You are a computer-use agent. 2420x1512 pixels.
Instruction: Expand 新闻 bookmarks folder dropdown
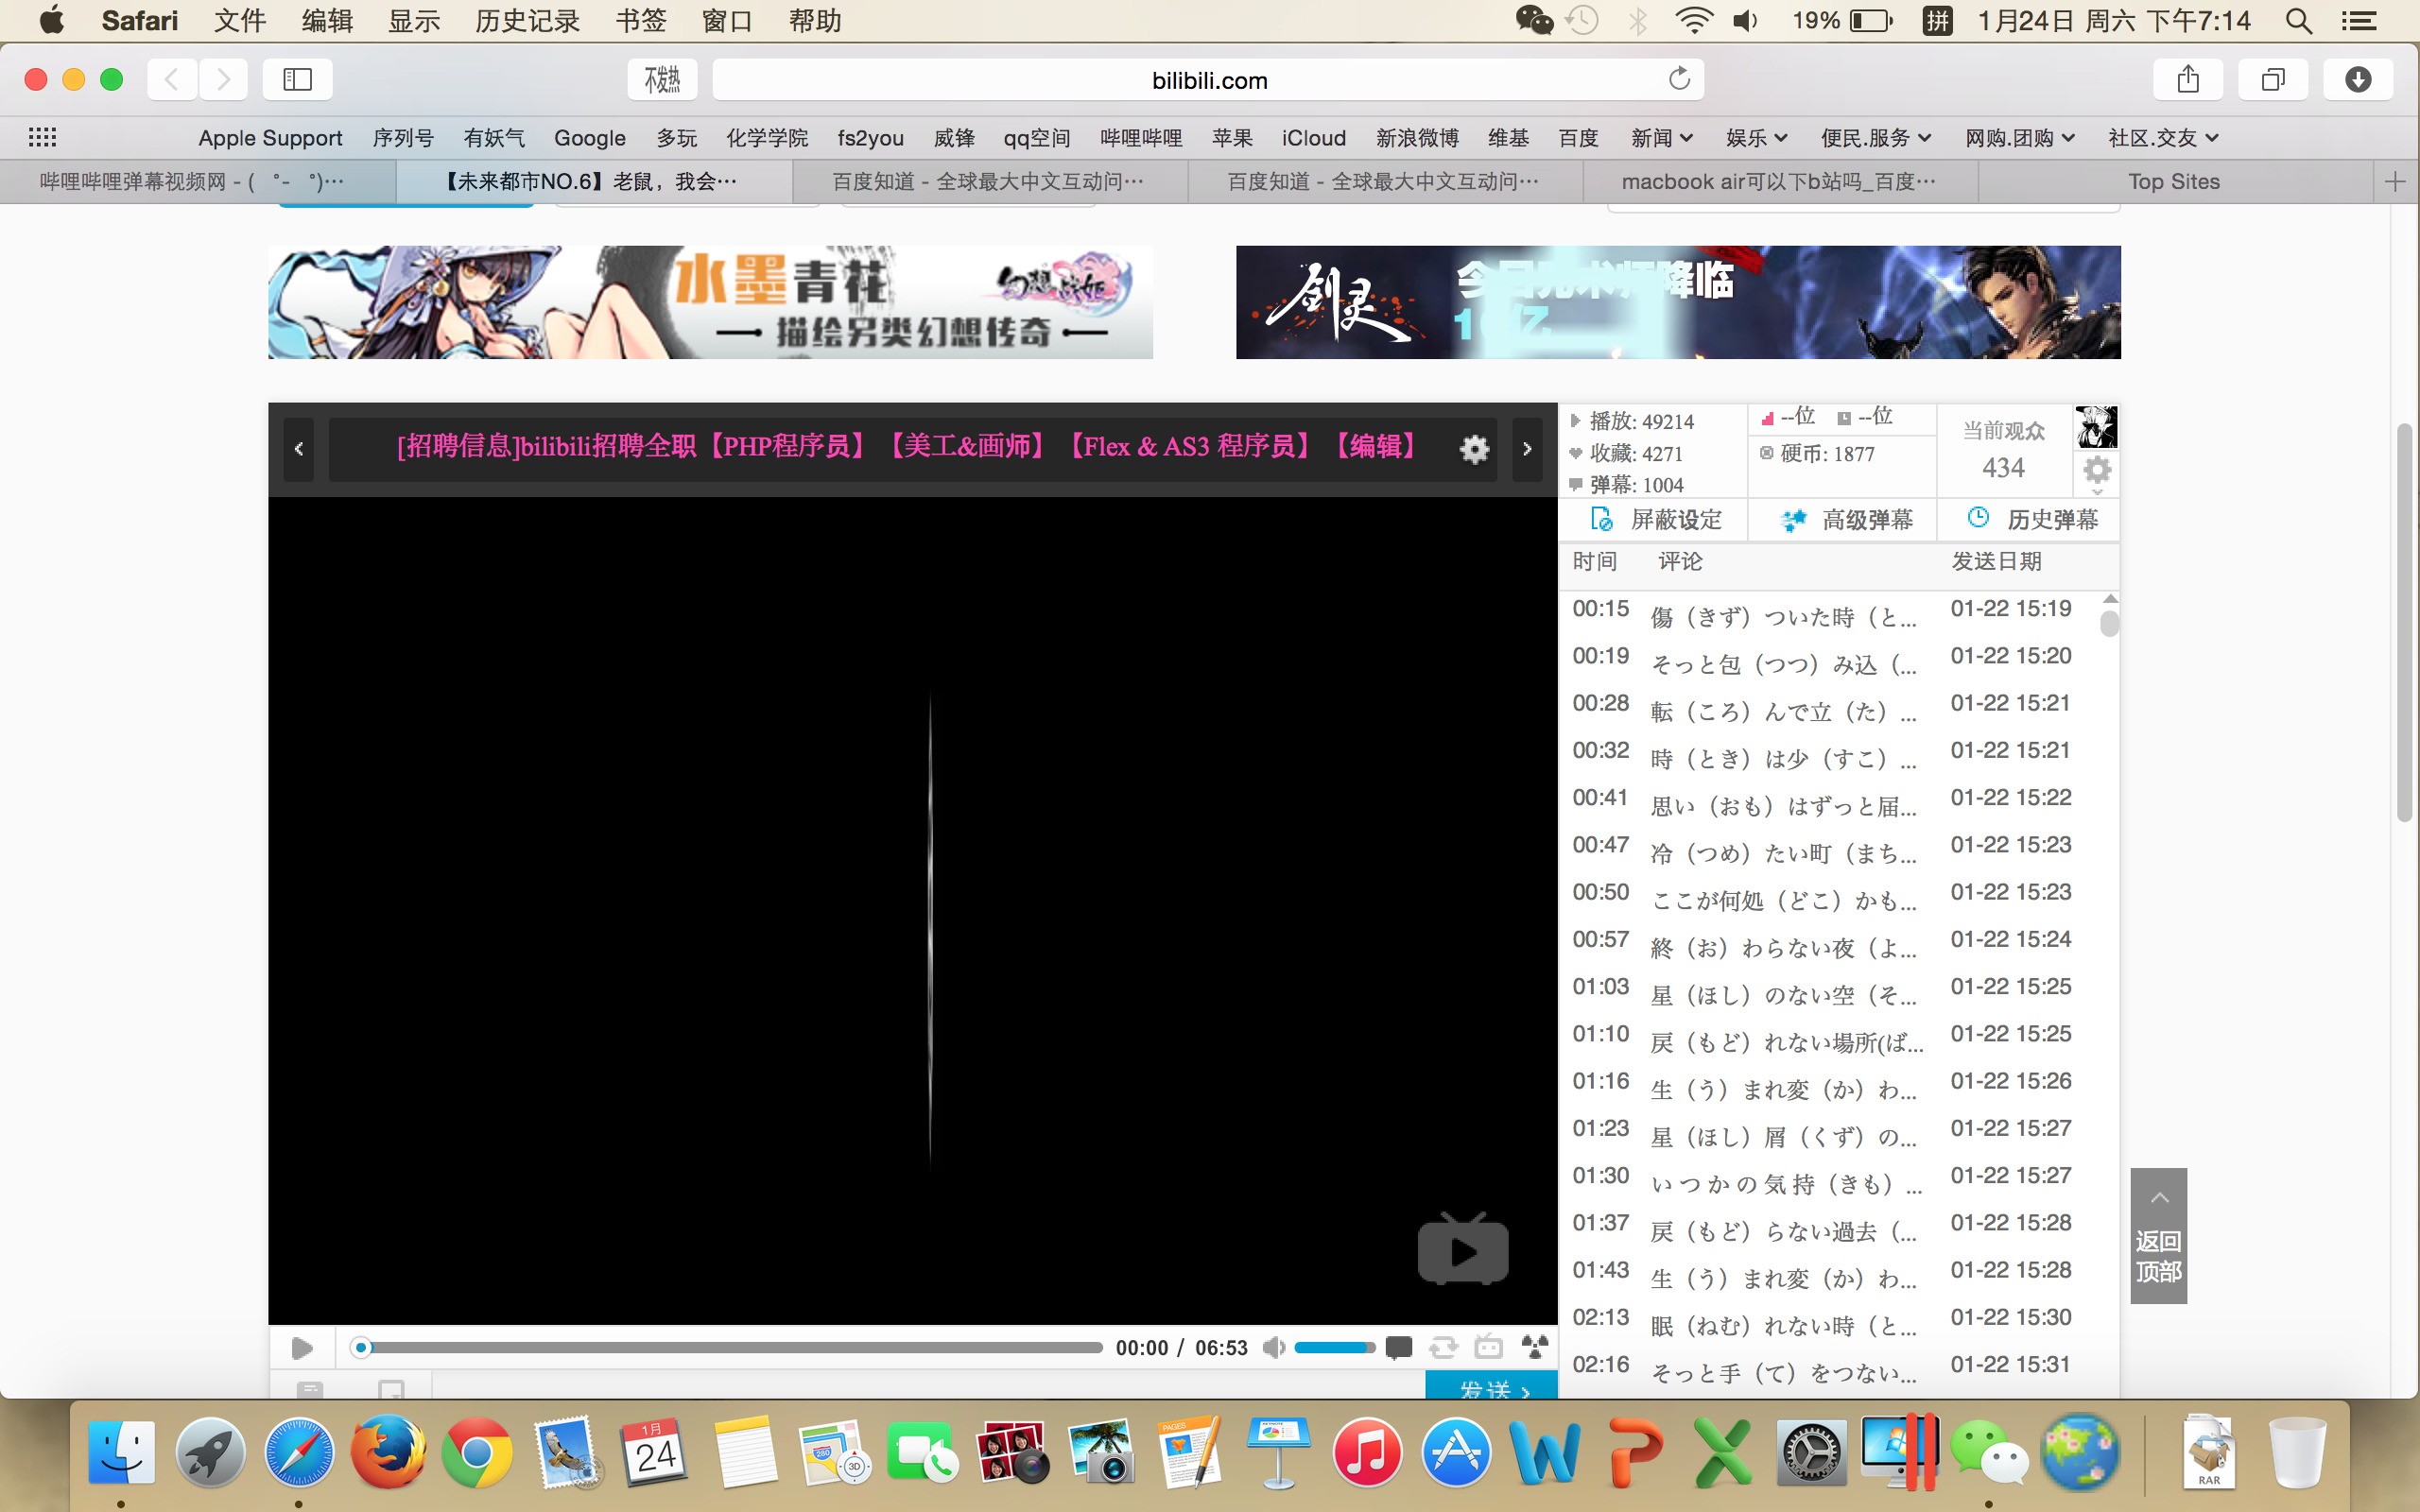pos(1662,138)
